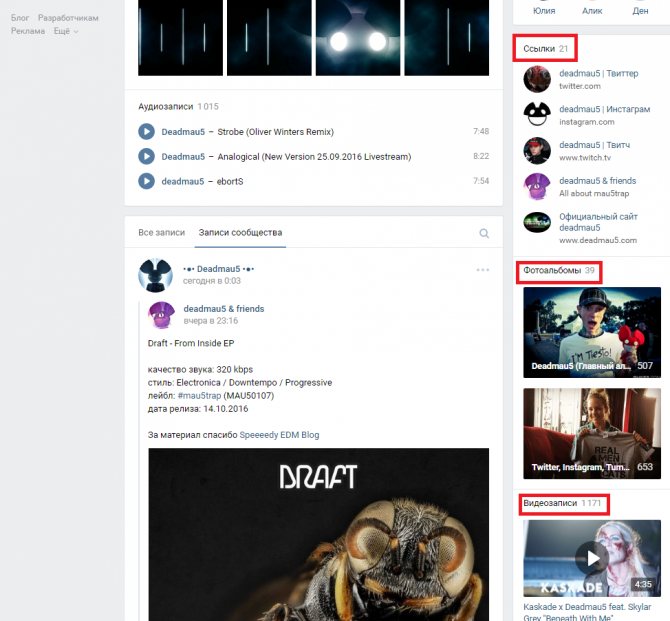Open the Разработчикам link
The image size is (670, 621).
(x=68, y=18)
